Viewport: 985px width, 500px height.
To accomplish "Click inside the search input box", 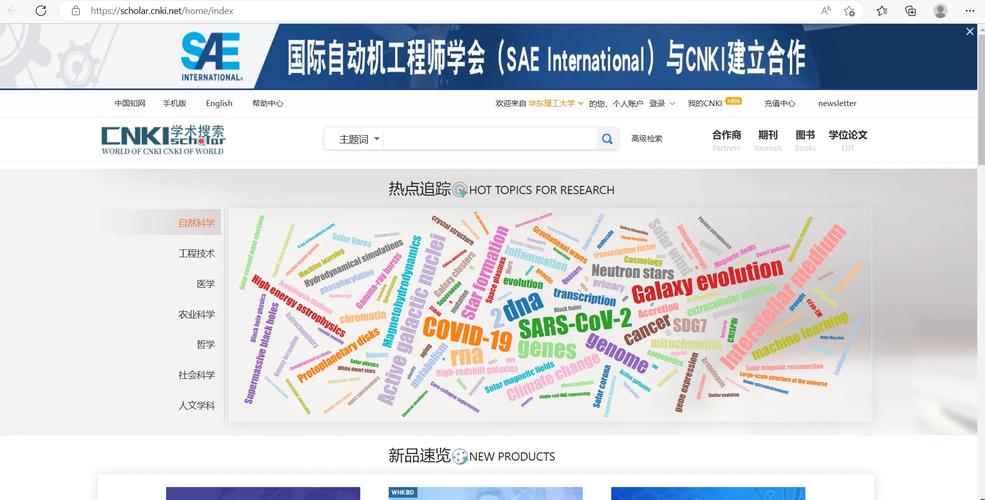I will click(490, 139).
